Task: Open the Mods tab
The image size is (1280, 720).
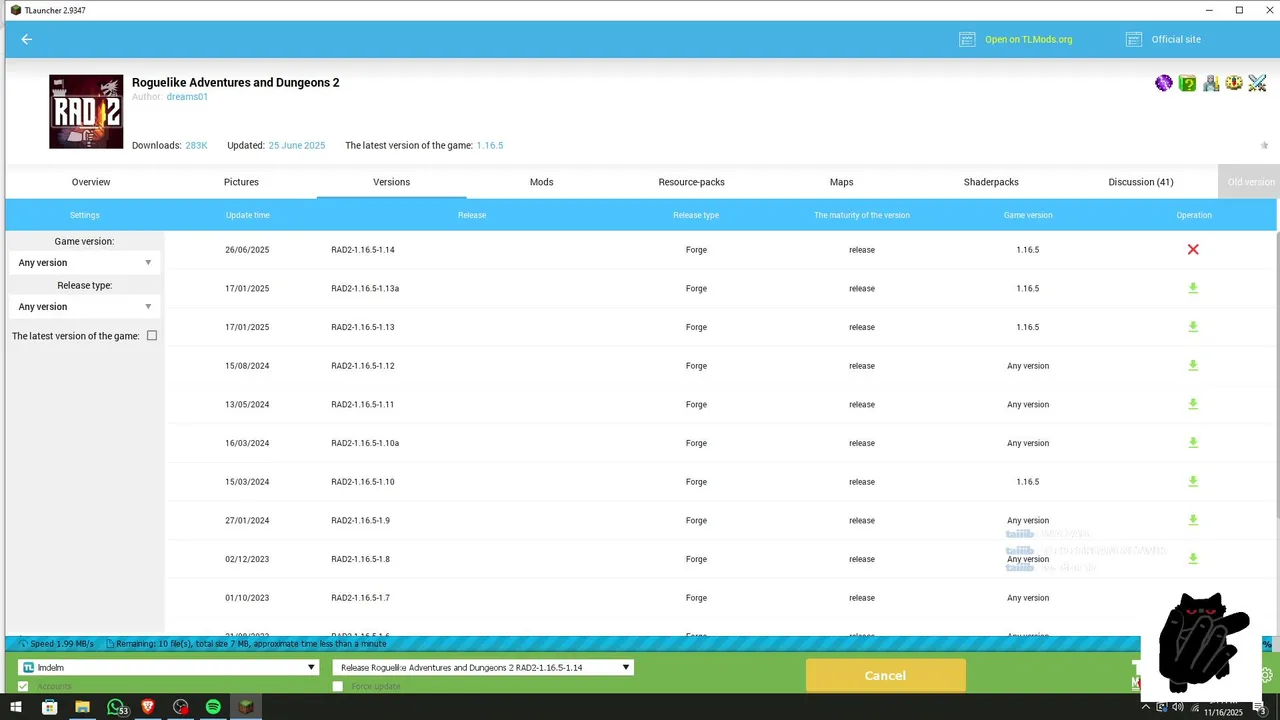Action: coord(541,182)
